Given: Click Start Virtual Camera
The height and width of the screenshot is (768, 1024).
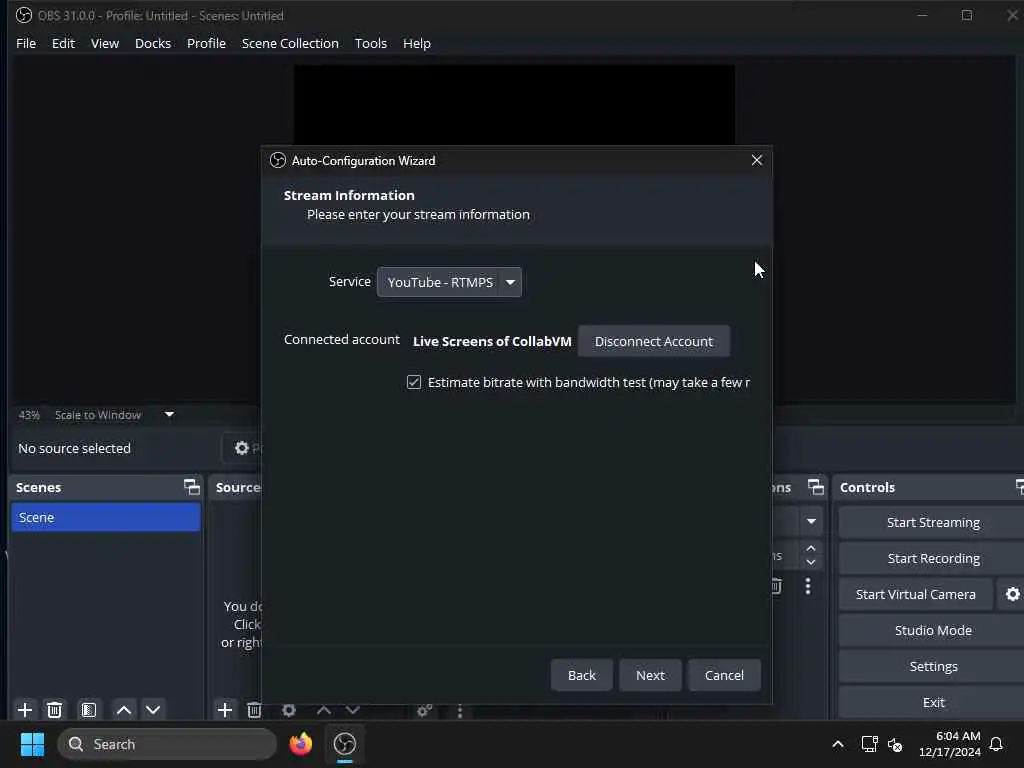Looking at the screenshot, I should coord(916,594).
